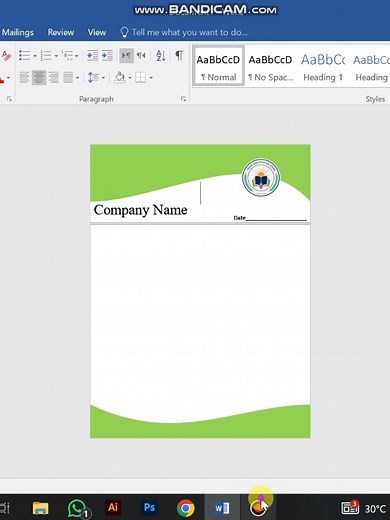The width and height of the screenshot is (390, 520).
Task: Open the View ribbon tab
Action: pyautogui.click(x=97, y=32)
